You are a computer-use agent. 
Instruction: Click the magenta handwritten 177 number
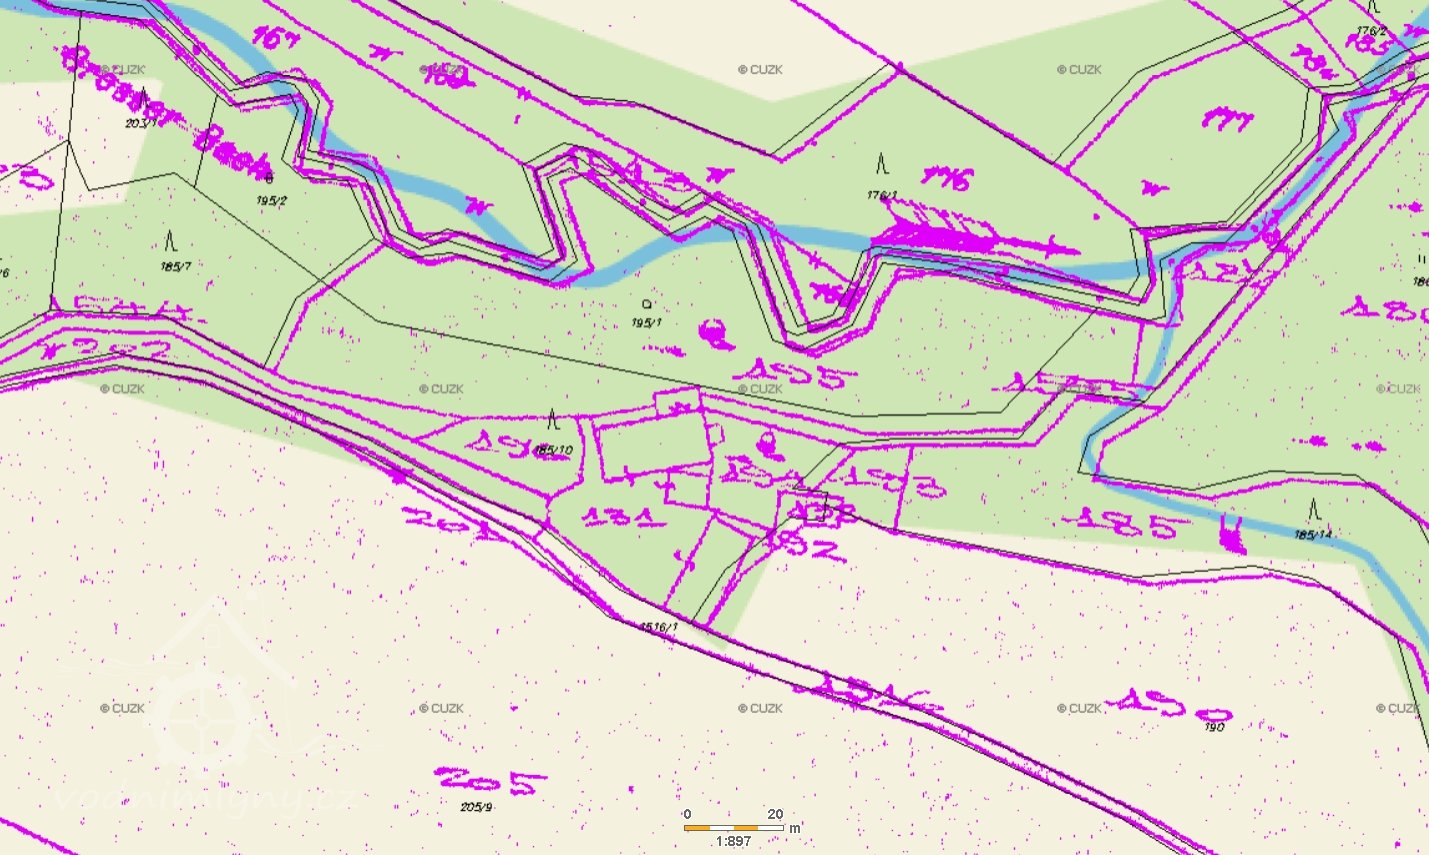click(x=1227, y=119)
